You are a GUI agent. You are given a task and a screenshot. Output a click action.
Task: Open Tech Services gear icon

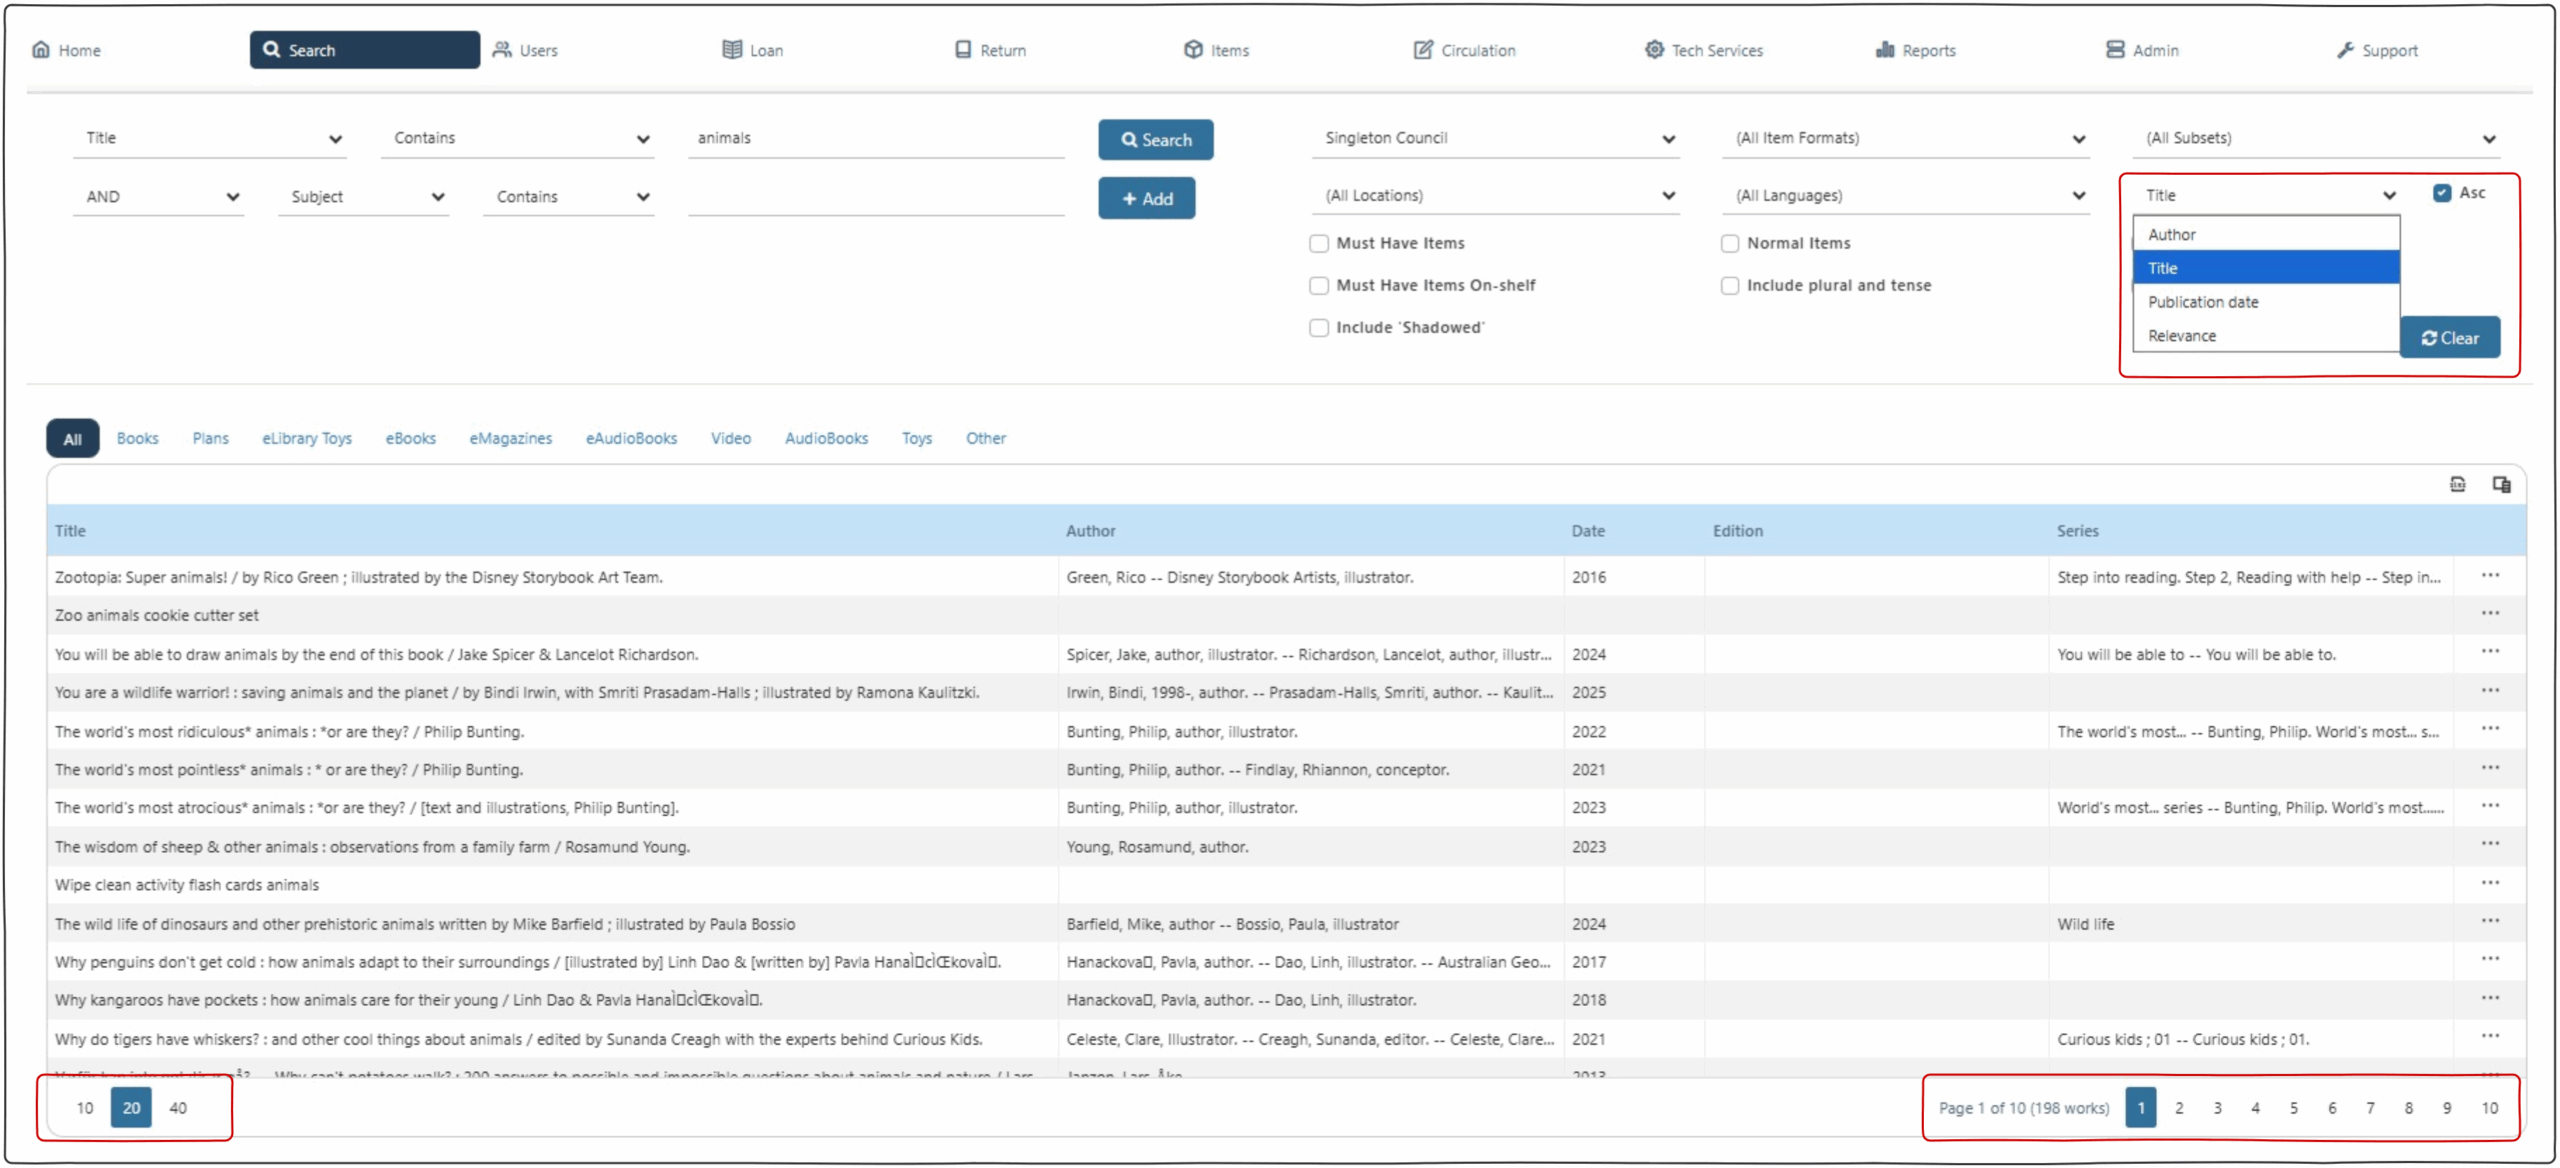1654,50
